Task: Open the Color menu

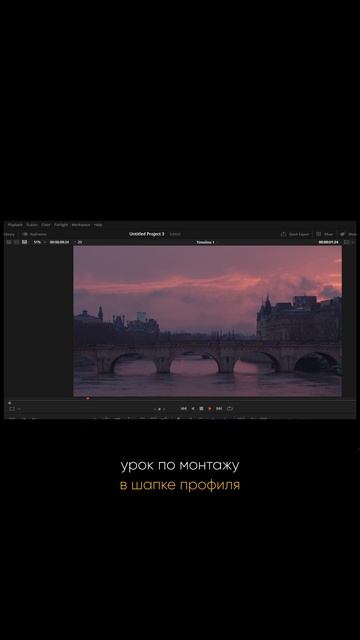Action: coord(46,225)
